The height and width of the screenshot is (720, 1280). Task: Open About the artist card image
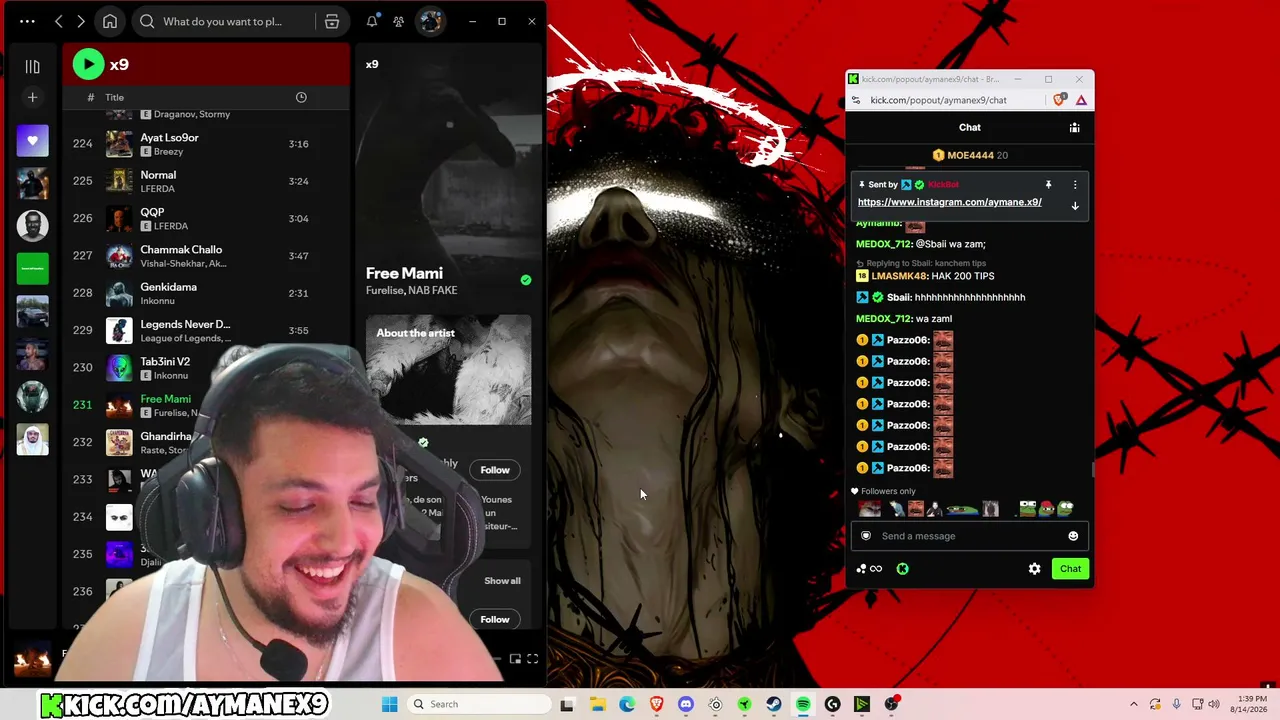448,369
